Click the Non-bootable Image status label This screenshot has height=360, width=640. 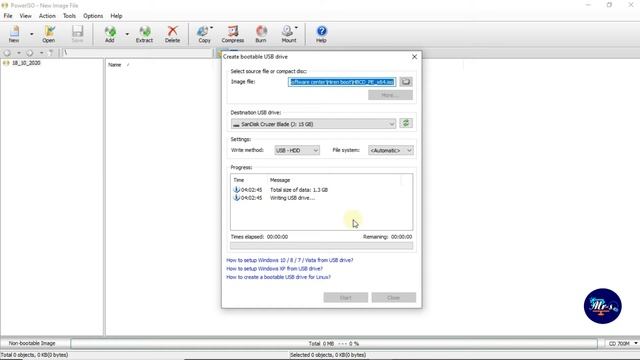[32, 344]
